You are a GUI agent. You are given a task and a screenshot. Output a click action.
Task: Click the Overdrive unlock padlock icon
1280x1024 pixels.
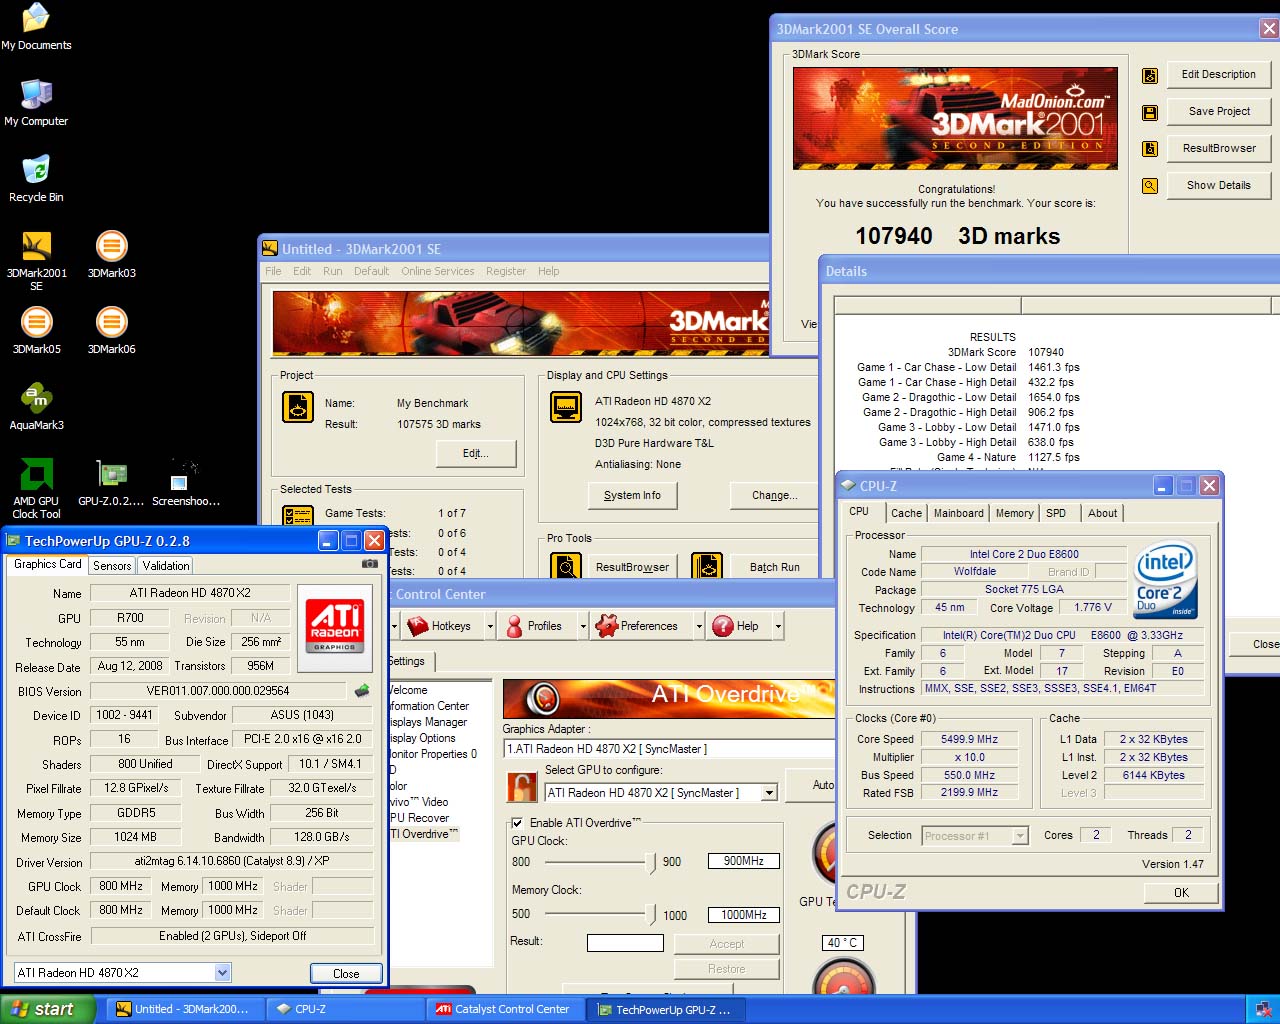coord(522,787)
